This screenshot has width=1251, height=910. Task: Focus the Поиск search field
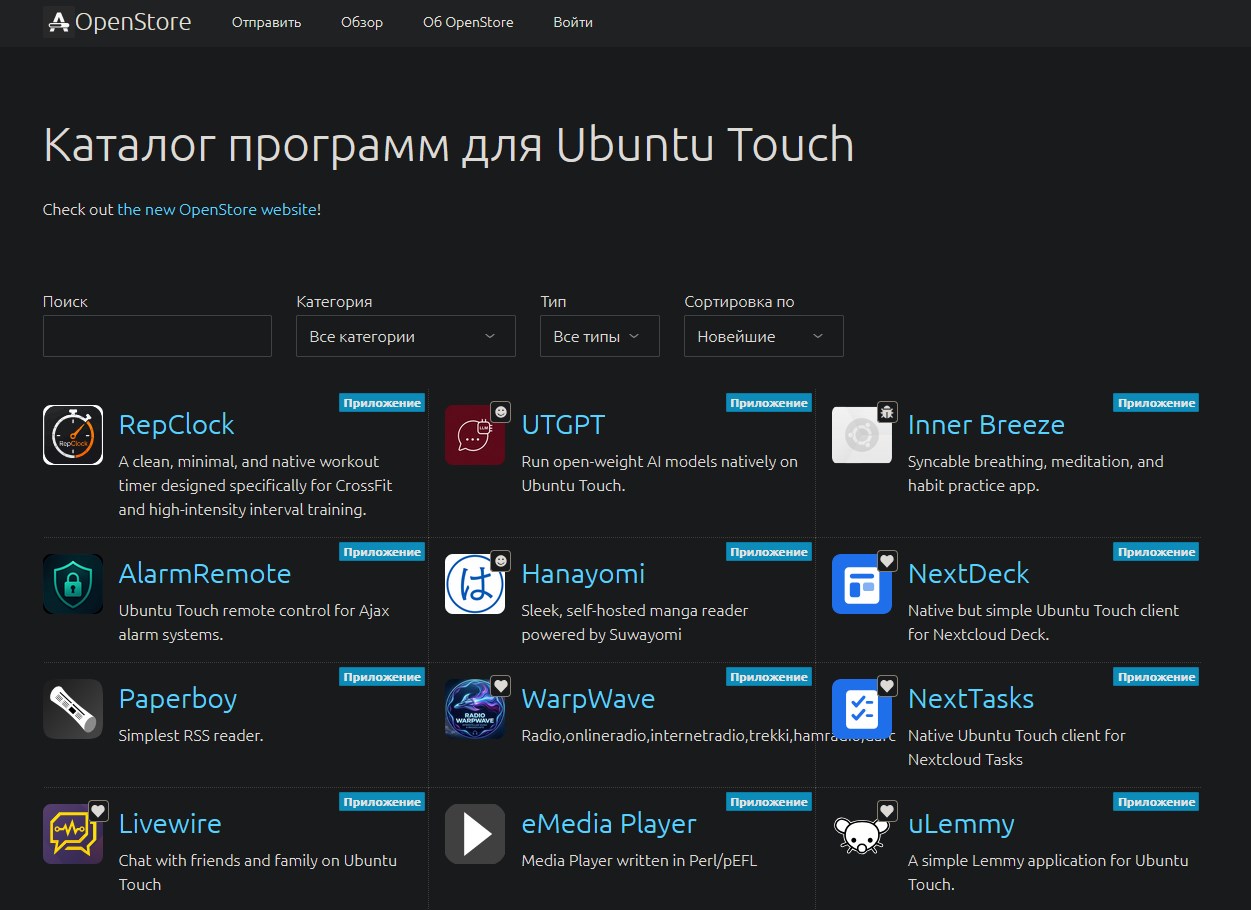157,336
